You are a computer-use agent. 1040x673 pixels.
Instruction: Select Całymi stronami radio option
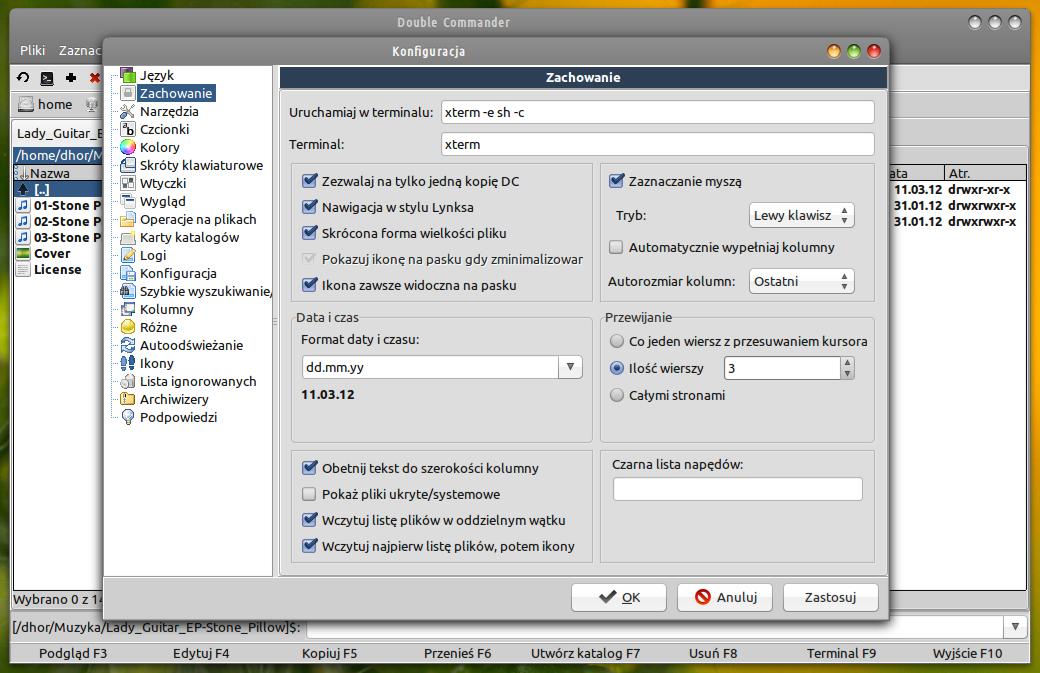(x=617, y=395)
